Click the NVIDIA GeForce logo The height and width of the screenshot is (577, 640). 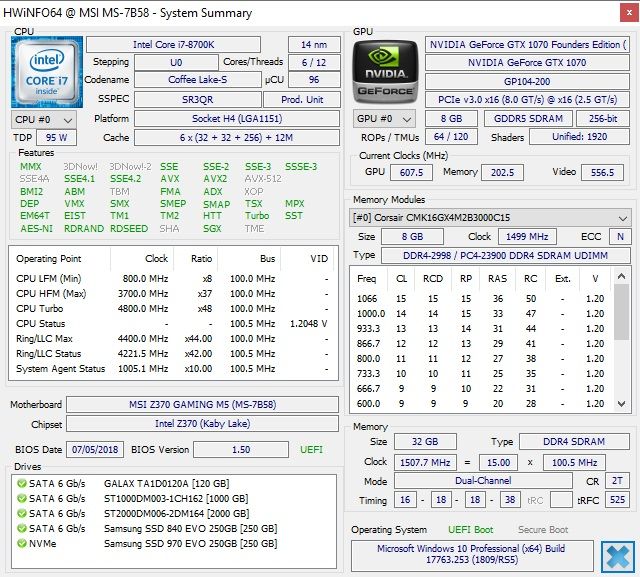point(385,72)
